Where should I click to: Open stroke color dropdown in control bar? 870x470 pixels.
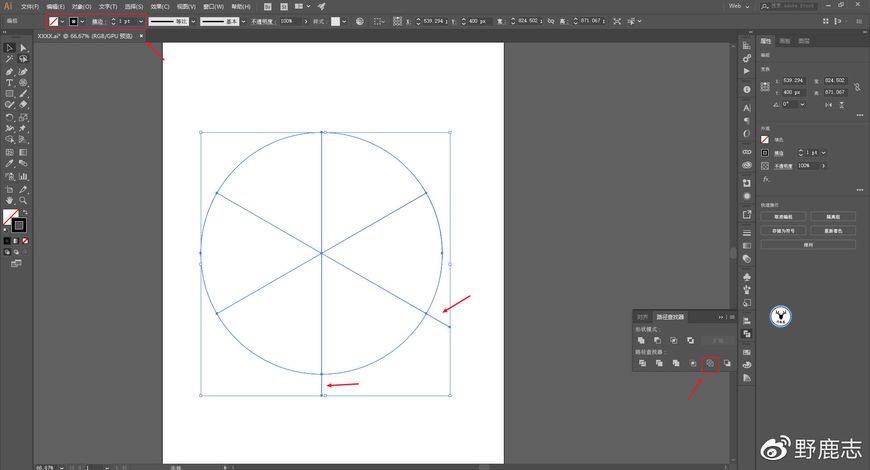[x=82, y=21]
